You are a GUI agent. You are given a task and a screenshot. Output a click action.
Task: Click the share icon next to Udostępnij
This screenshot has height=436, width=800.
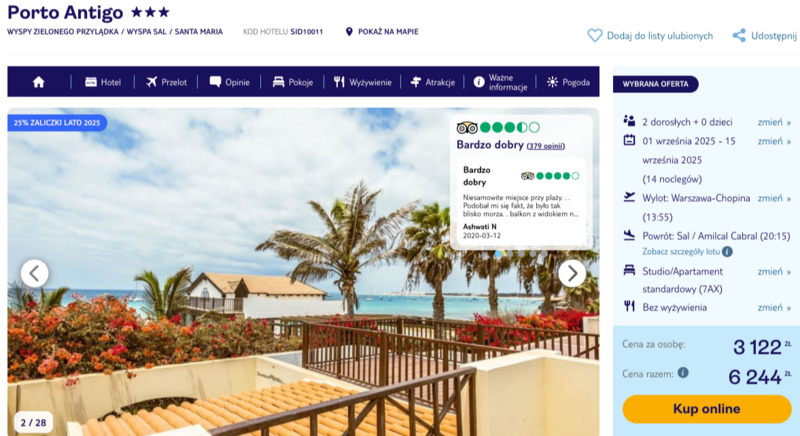coord(739,36)
